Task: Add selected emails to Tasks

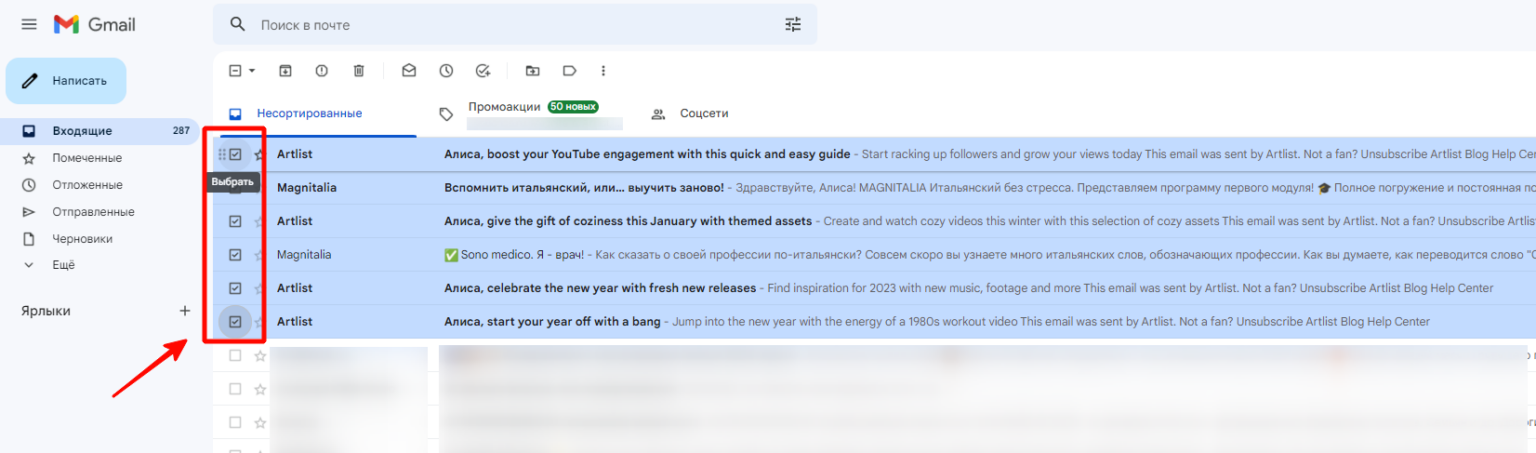Action: tap(483, 71)
